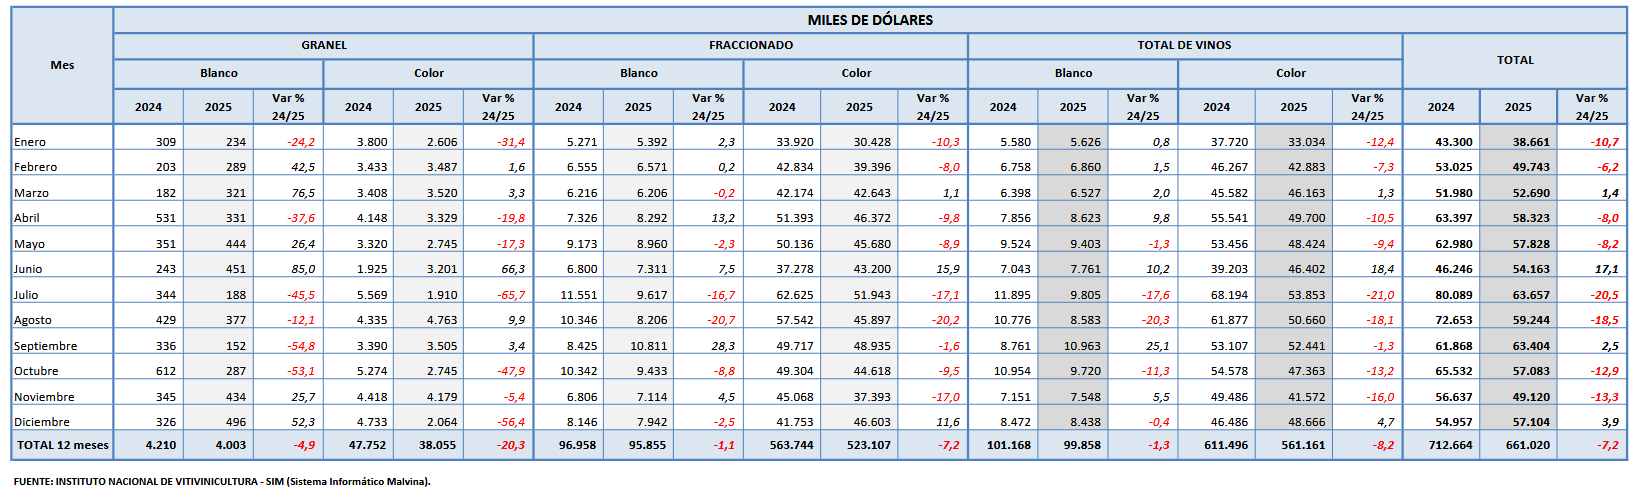Image resolution: width=1643 pixels, height=491 pixels.
Task: Select the Diciembre row label
Action: coord(42,422)
